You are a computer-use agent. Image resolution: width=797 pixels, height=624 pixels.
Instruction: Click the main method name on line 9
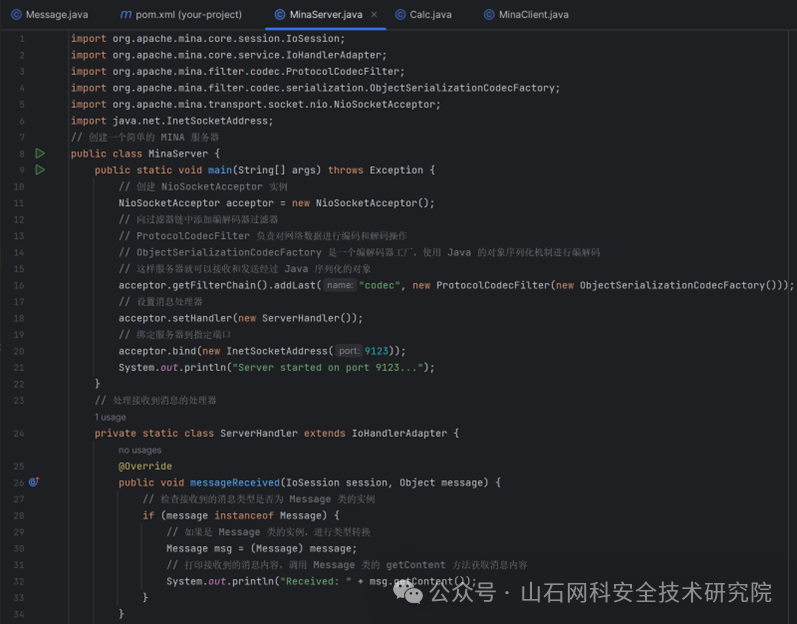point(220,170)
